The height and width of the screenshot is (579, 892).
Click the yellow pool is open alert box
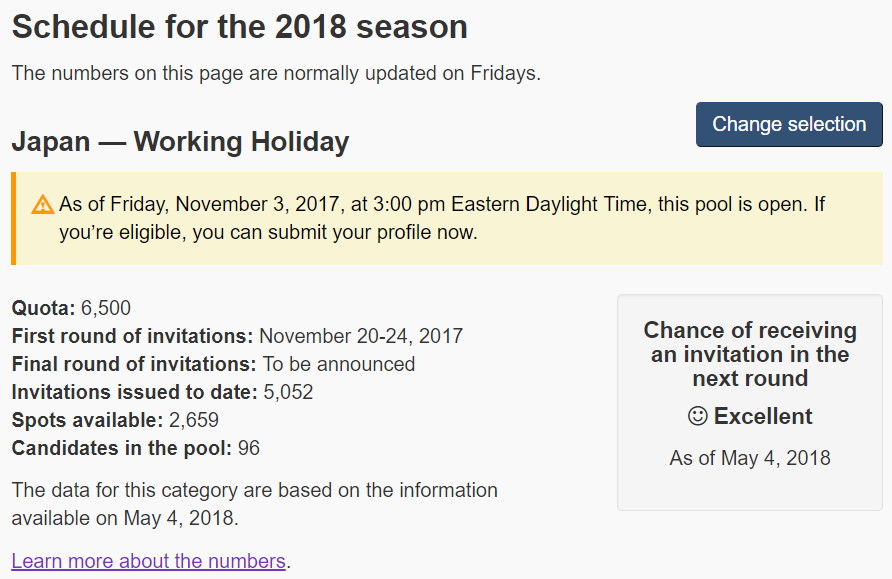[447, 218]
